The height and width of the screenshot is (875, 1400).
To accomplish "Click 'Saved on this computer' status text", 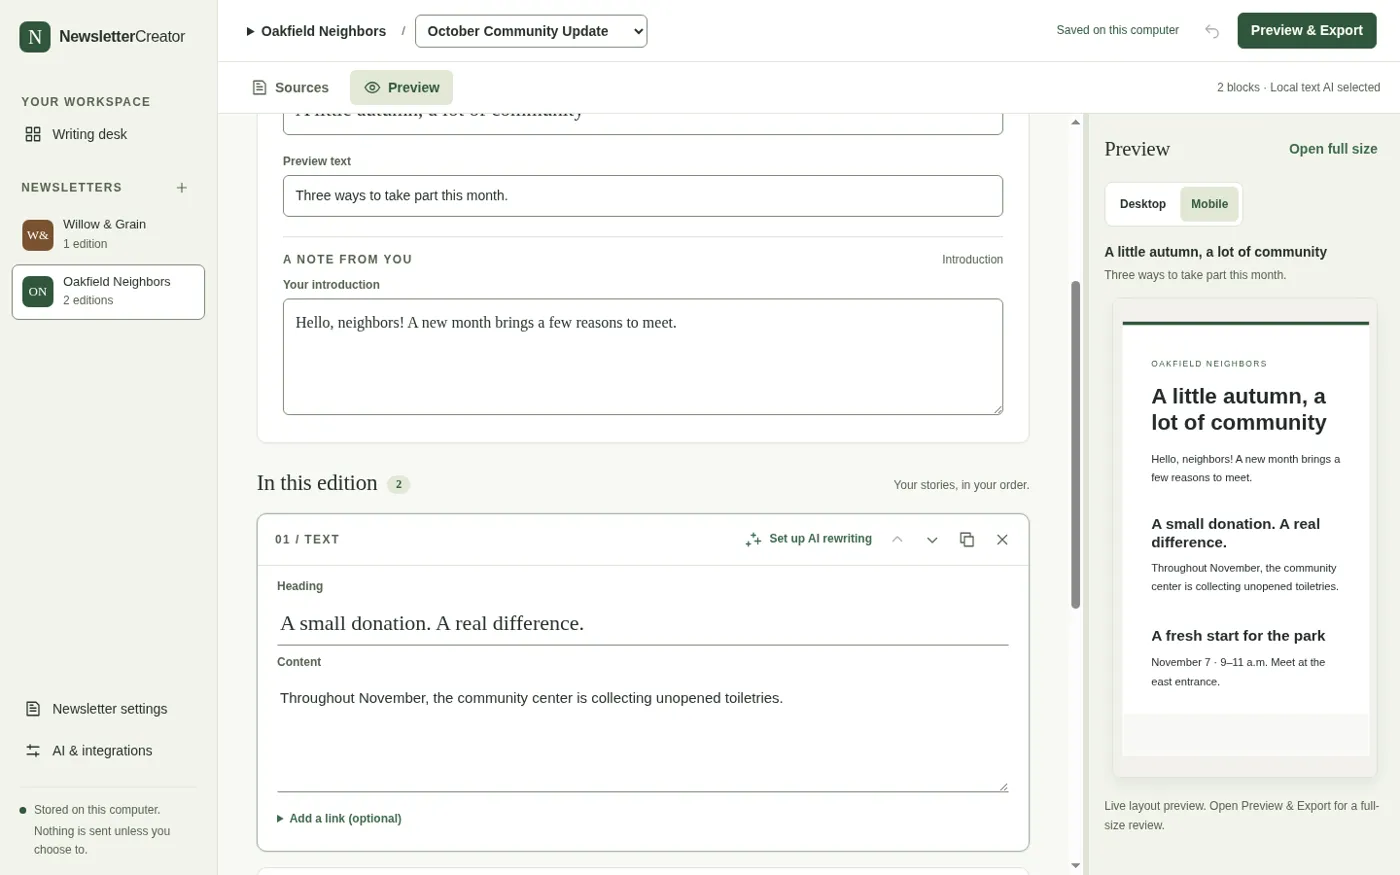I will tap(1117, 31).
